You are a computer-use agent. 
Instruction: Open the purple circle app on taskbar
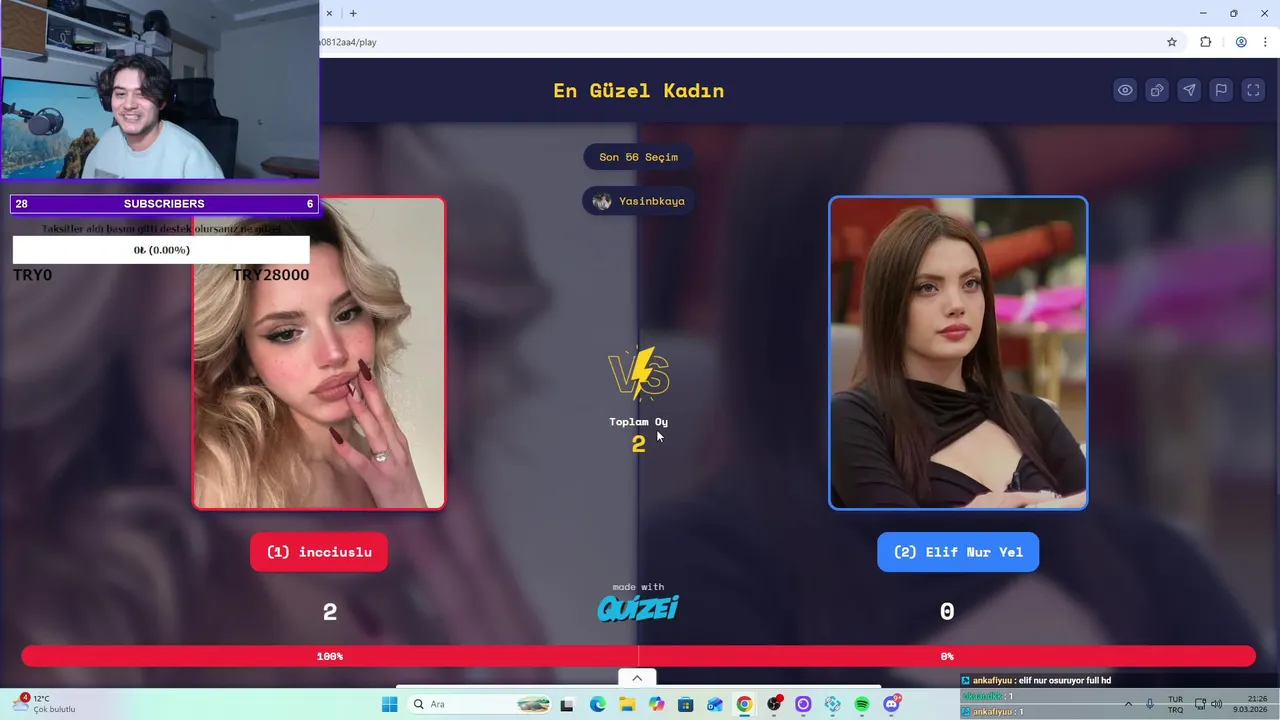coord(803,704)
